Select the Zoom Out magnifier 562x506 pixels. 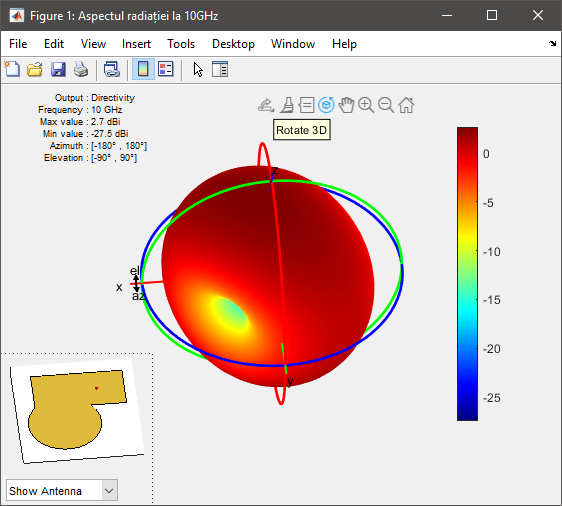(x=386, y=105)
